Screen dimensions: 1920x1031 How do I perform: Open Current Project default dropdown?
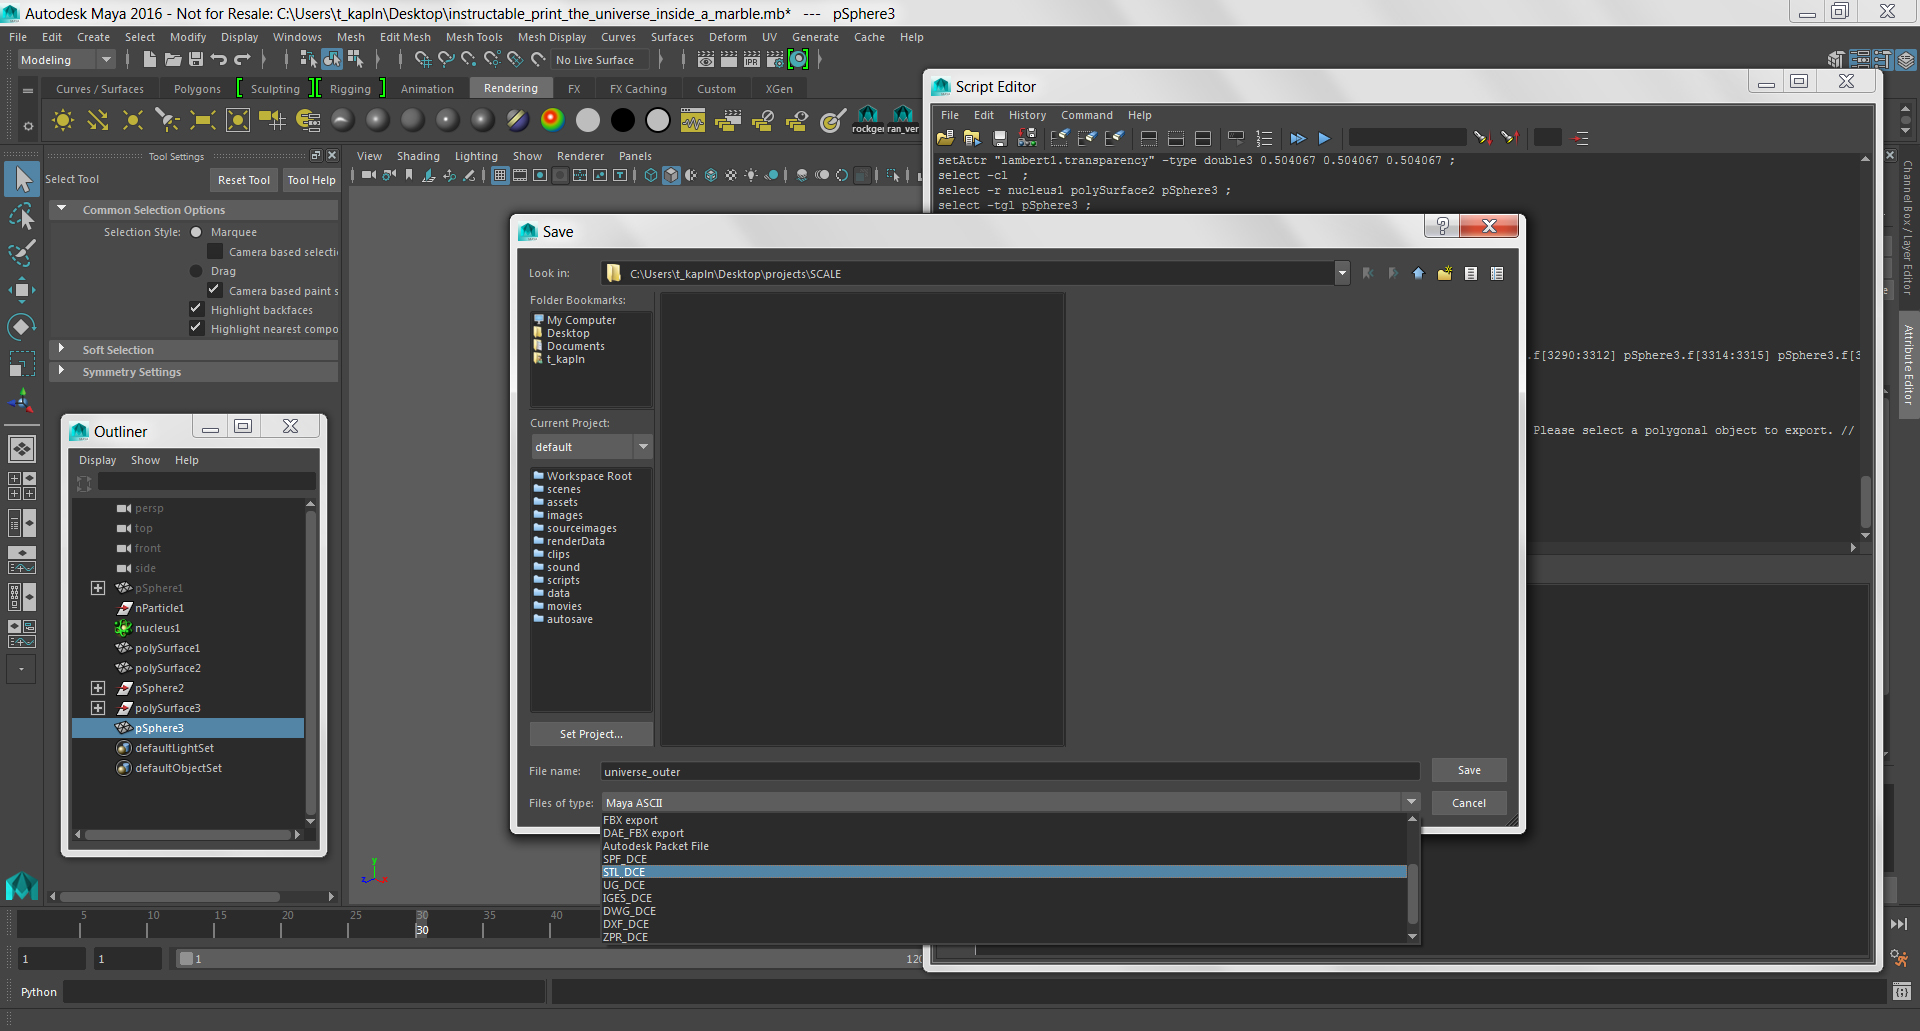pos(590,447)
